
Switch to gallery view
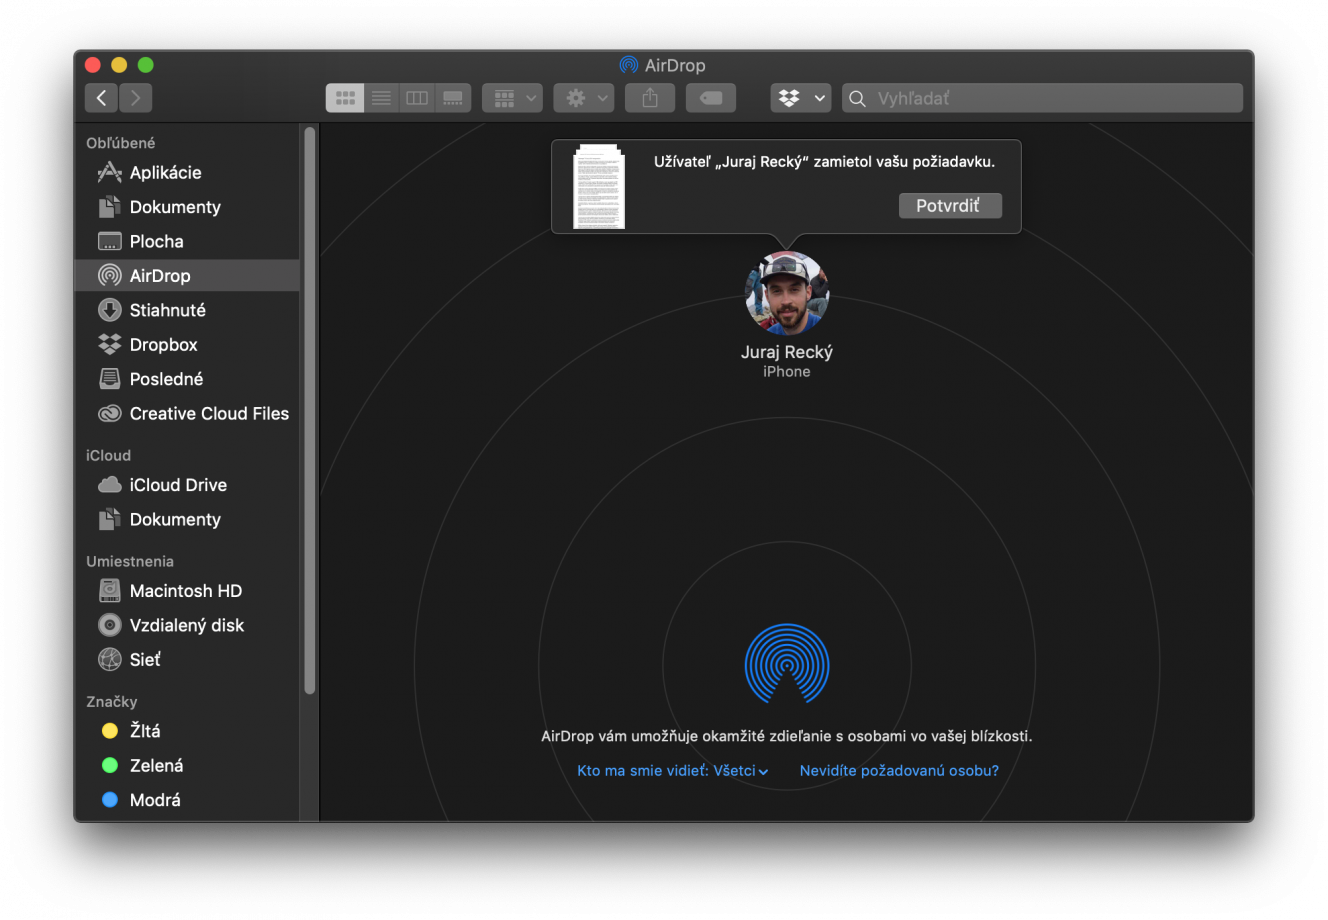point(453,98)
